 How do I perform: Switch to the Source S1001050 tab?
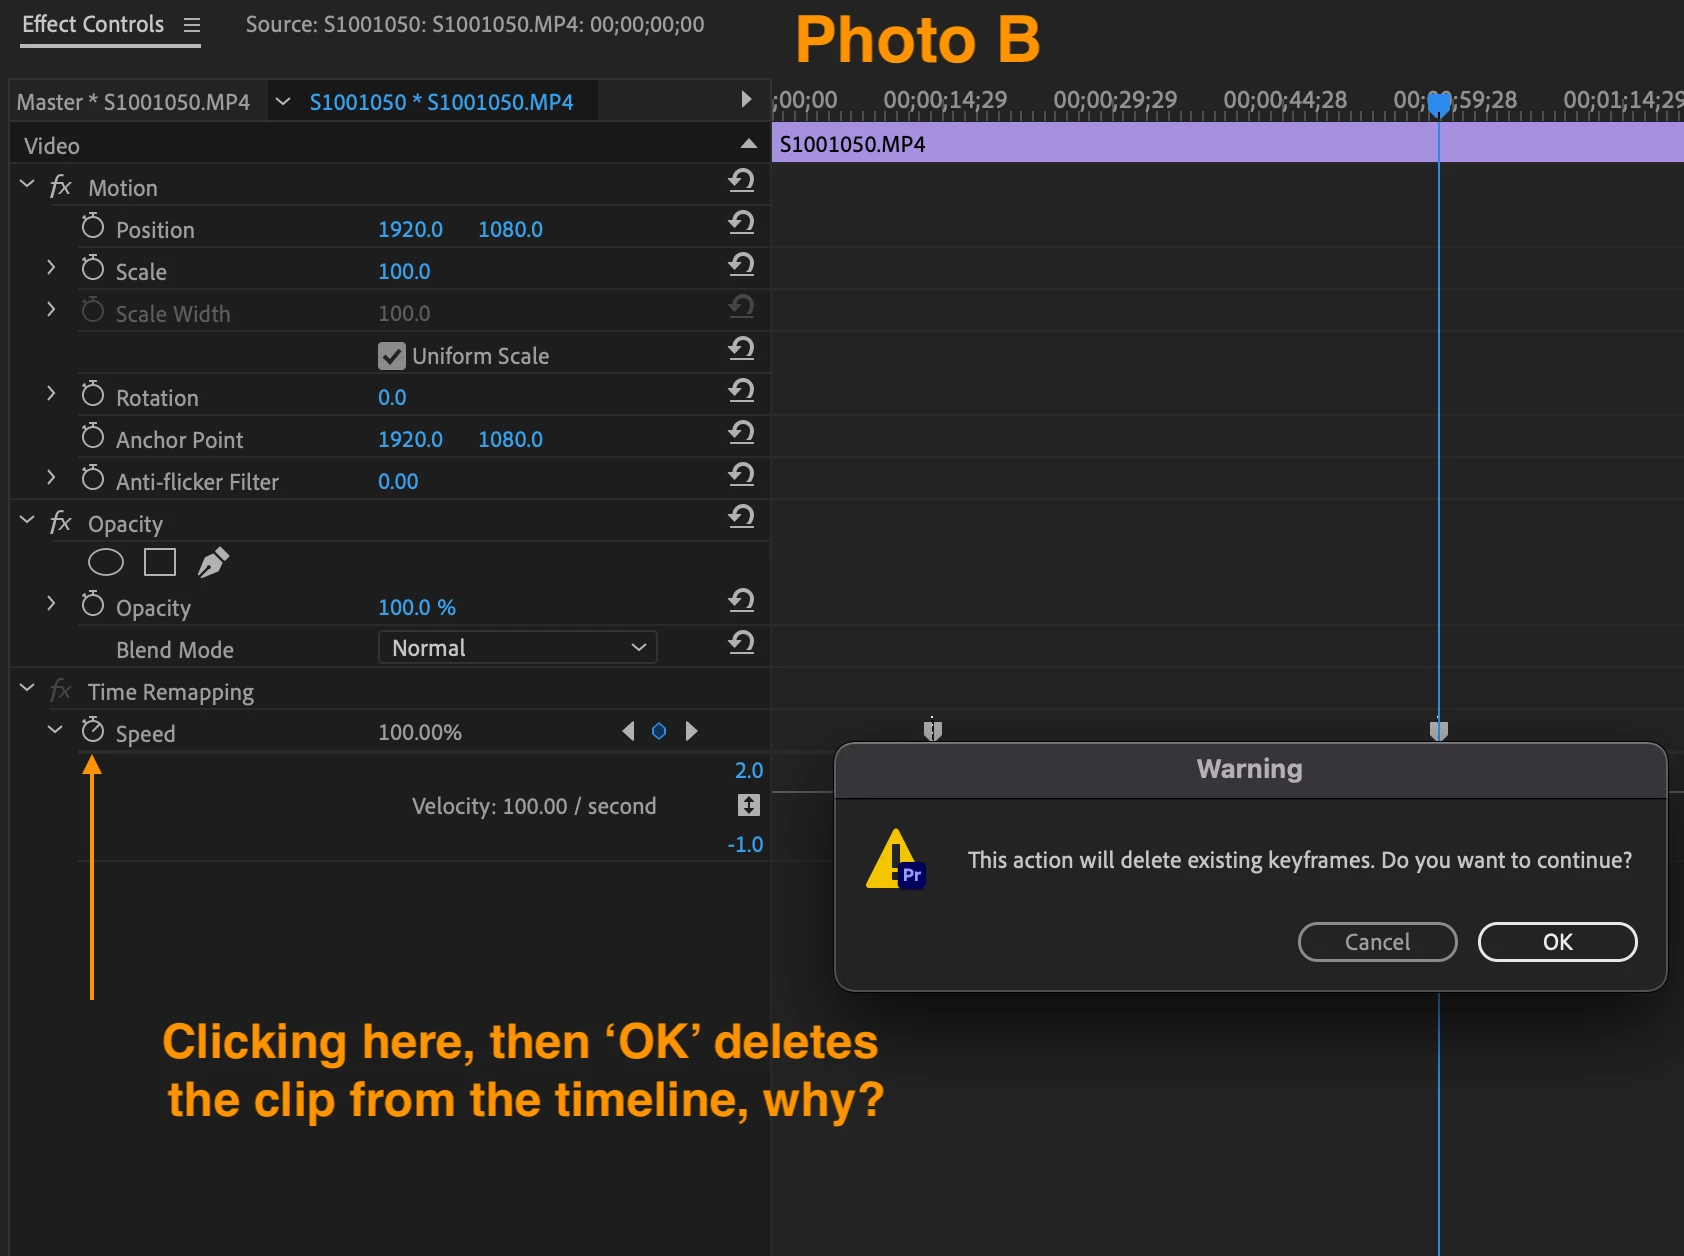pos(475,24)
